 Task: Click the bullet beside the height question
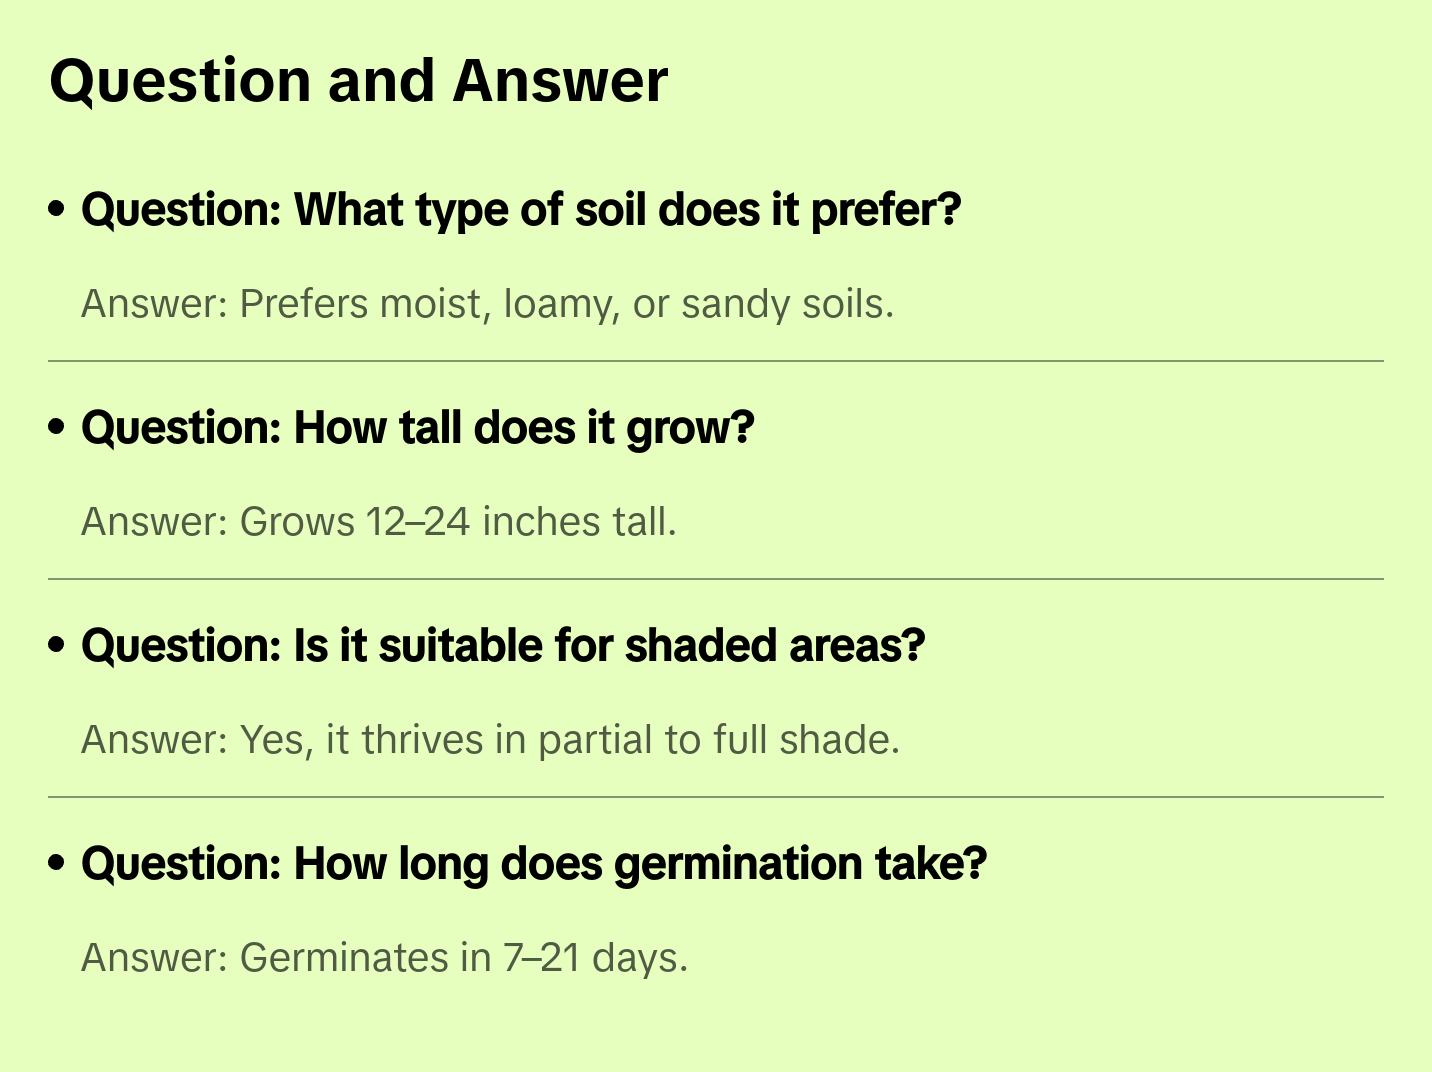57,427
